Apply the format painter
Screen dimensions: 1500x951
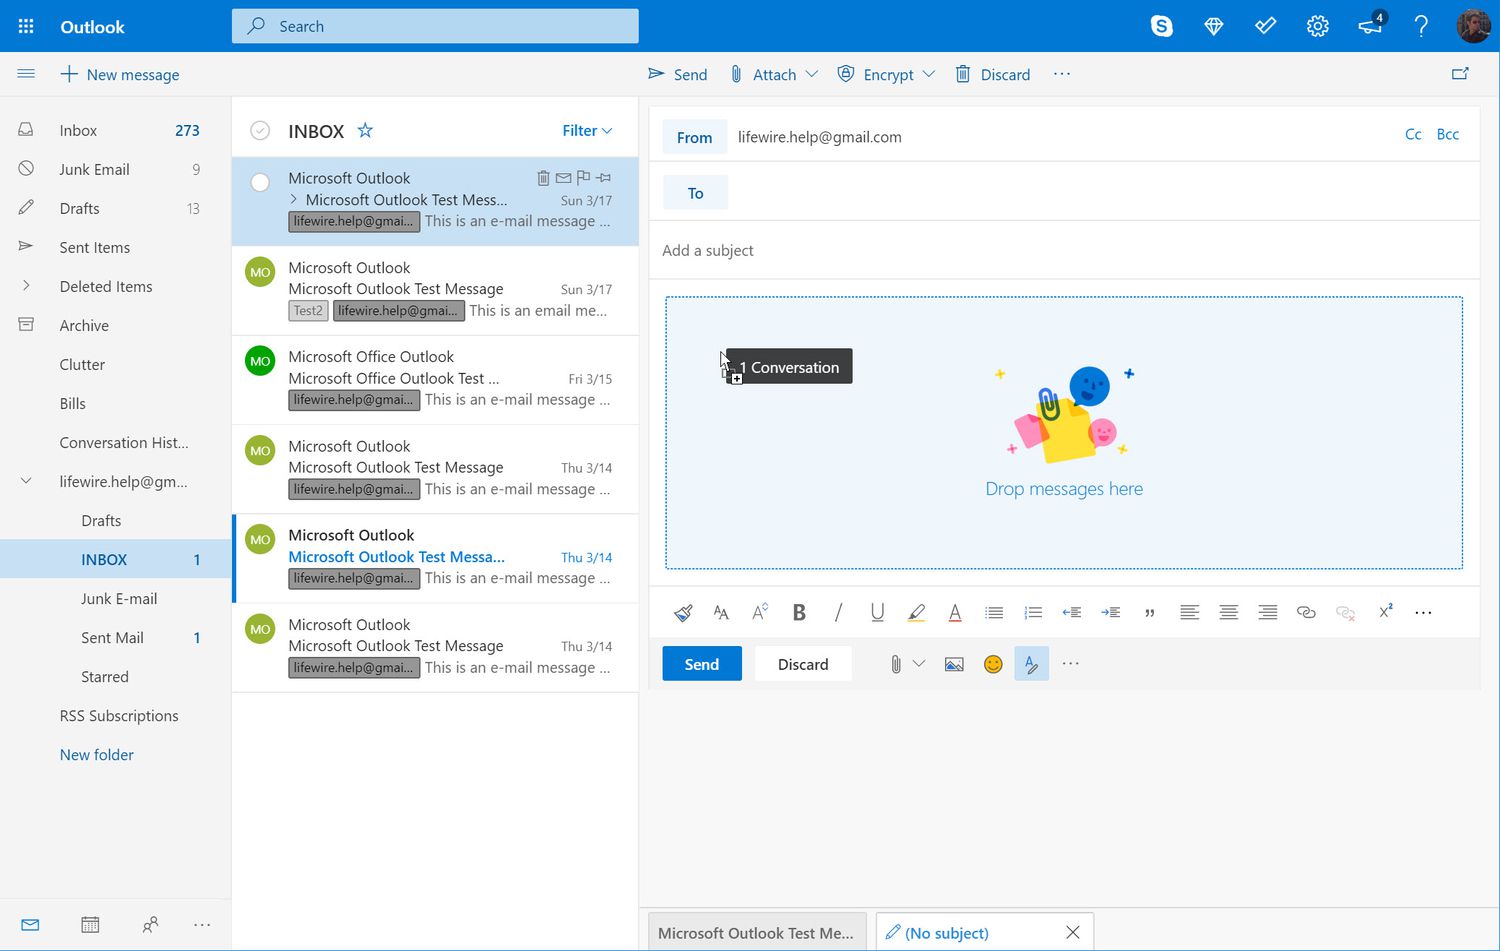tap(683, 612)
